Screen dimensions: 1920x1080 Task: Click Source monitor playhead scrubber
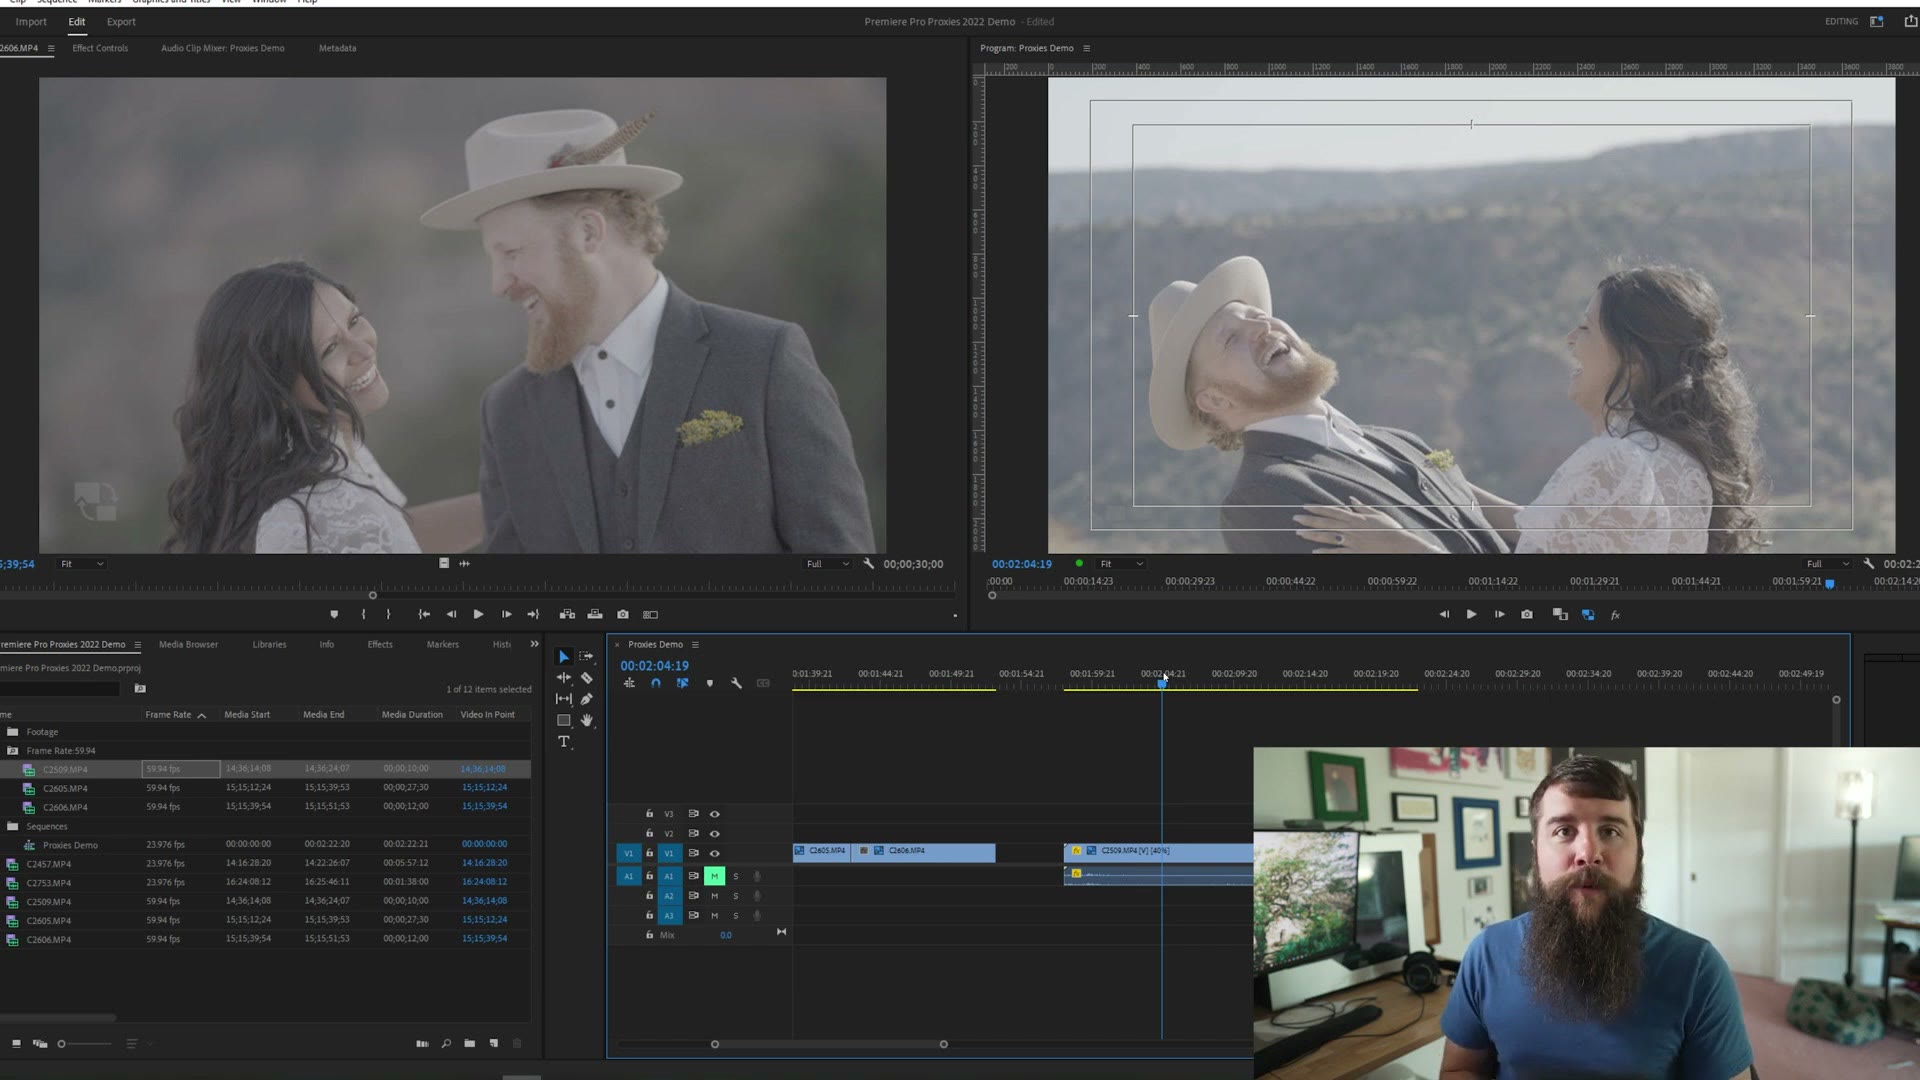click(373, 596)
